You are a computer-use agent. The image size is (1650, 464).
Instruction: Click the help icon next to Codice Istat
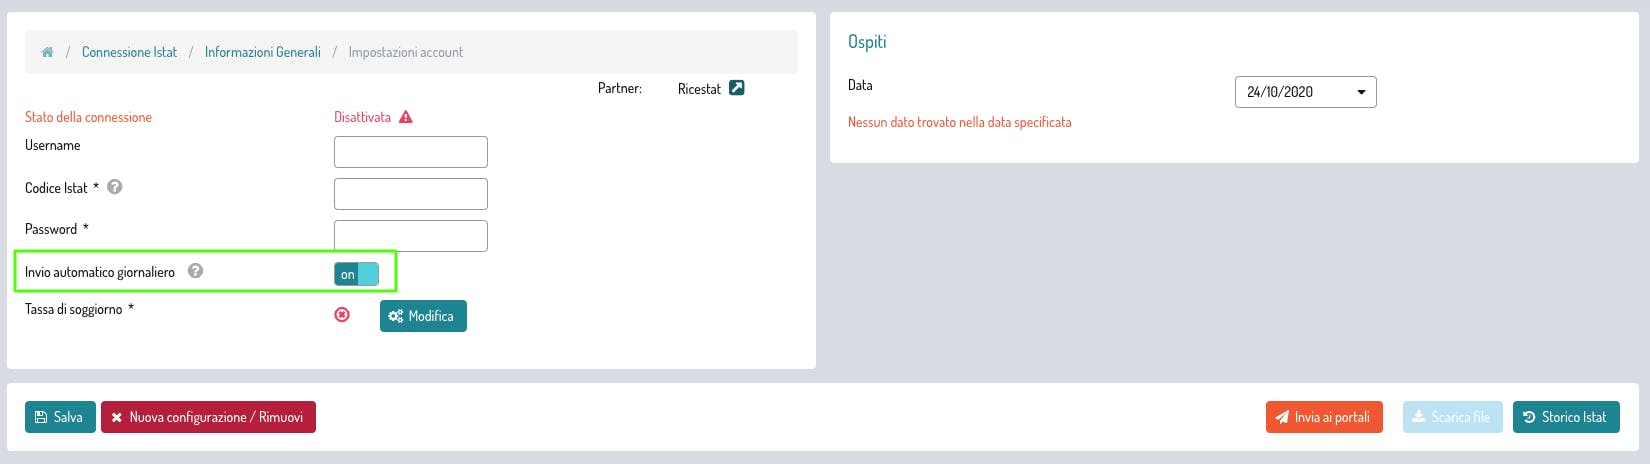[x=115, y=187]
